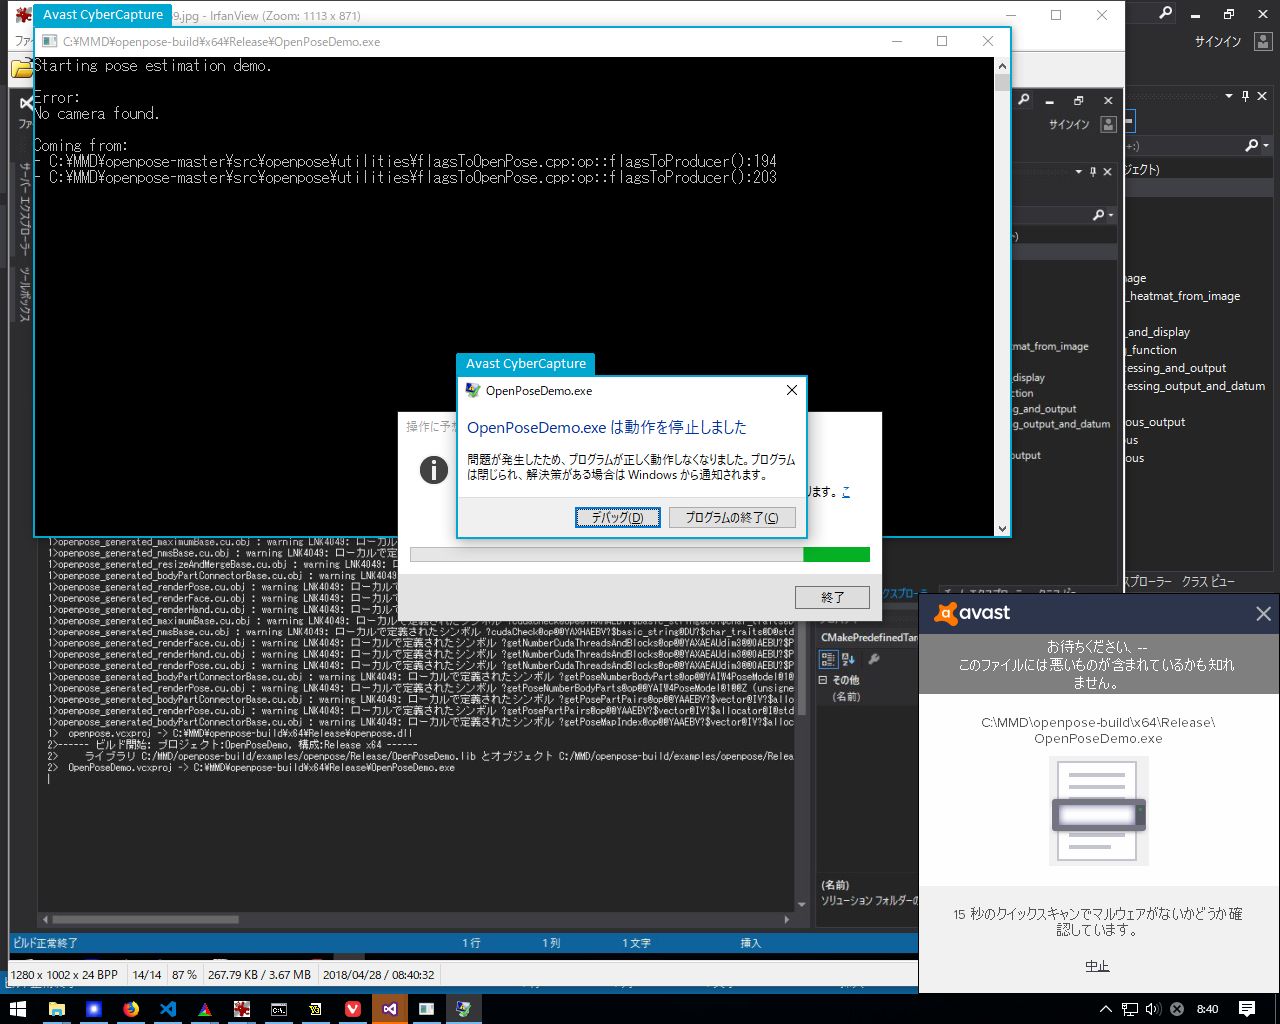1280x1024 pixels.
Task: Click the デバッグ button in the crash dialog
Action: 617,517
